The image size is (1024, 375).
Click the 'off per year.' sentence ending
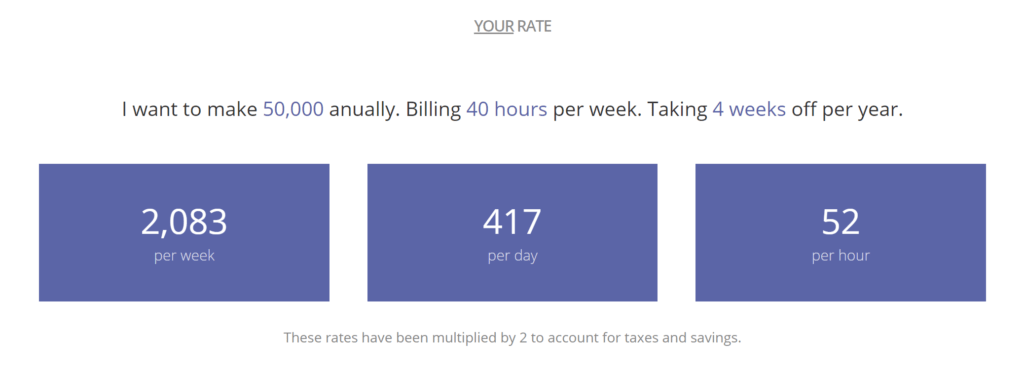click(847, 110)
